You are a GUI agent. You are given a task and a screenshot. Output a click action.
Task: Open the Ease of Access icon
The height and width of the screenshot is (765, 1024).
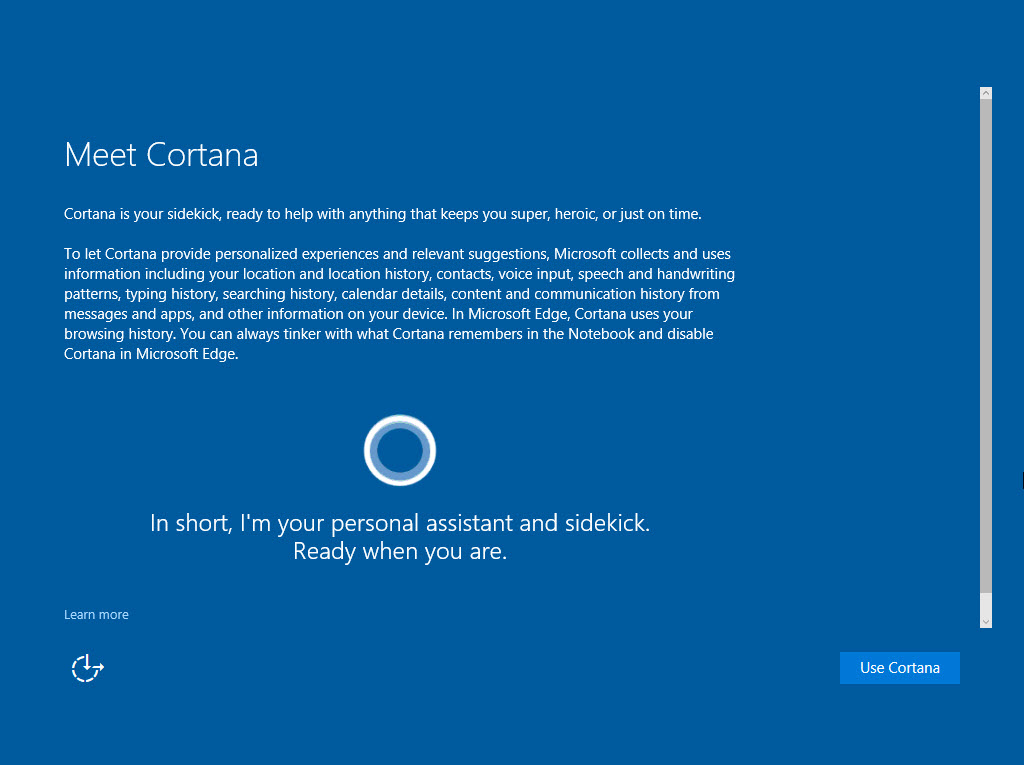[x=88, y=668]
